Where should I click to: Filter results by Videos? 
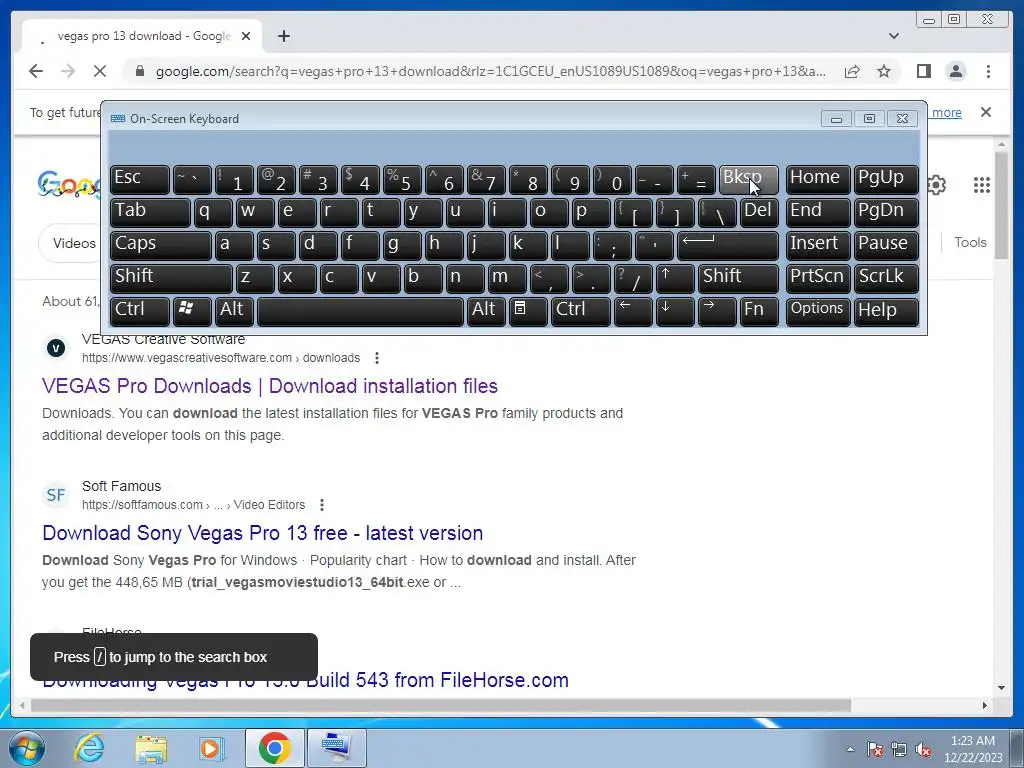pyautogui.click(x=74, y=243)
